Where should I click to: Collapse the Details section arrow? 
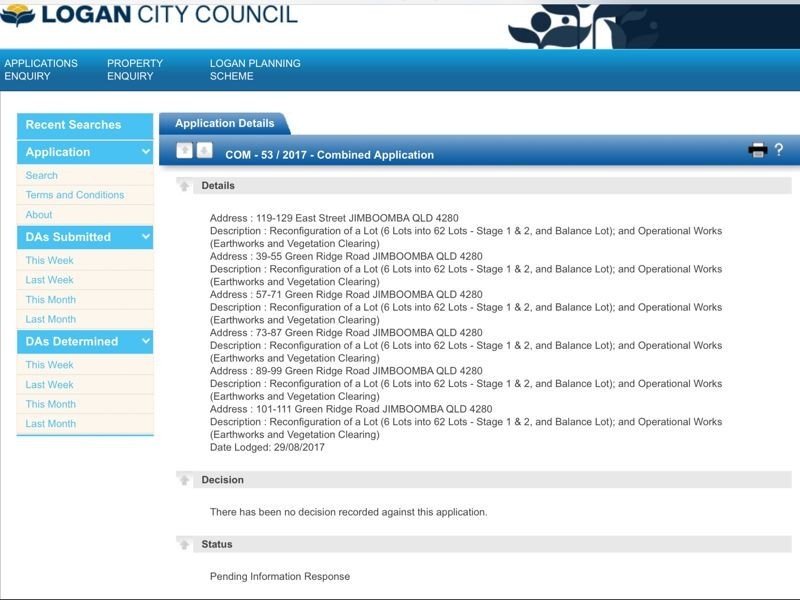tap(185, 186)
